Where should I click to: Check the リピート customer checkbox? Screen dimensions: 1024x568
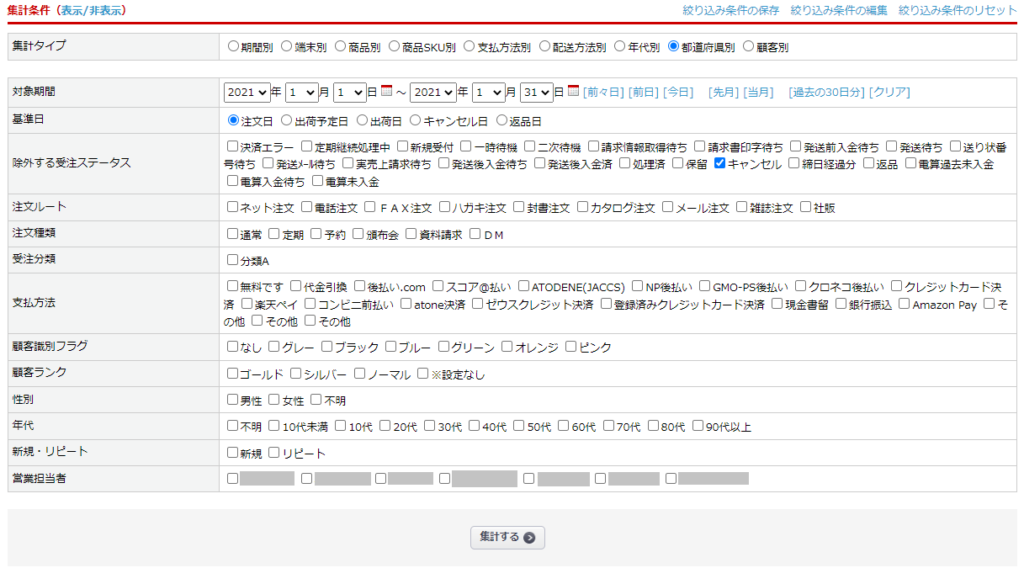(274, 453)
